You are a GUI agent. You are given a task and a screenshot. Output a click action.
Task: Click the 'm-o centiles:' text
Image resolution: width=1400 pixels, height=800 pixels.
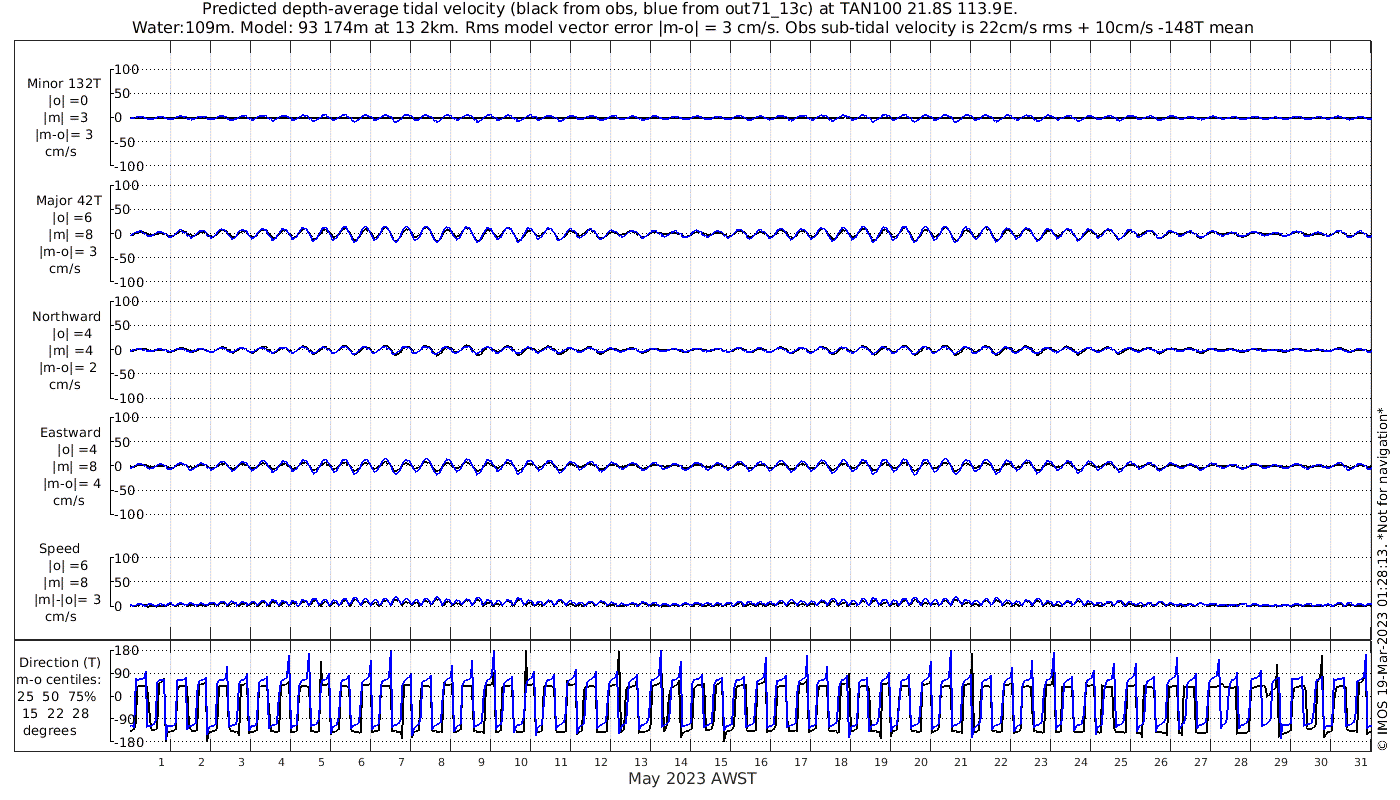(x=59, y=680)
